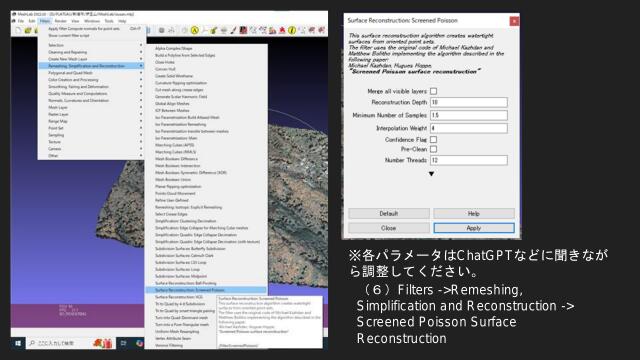Open the Tools menu
Viewport: 640px width, 360px height.
point(109,21)
